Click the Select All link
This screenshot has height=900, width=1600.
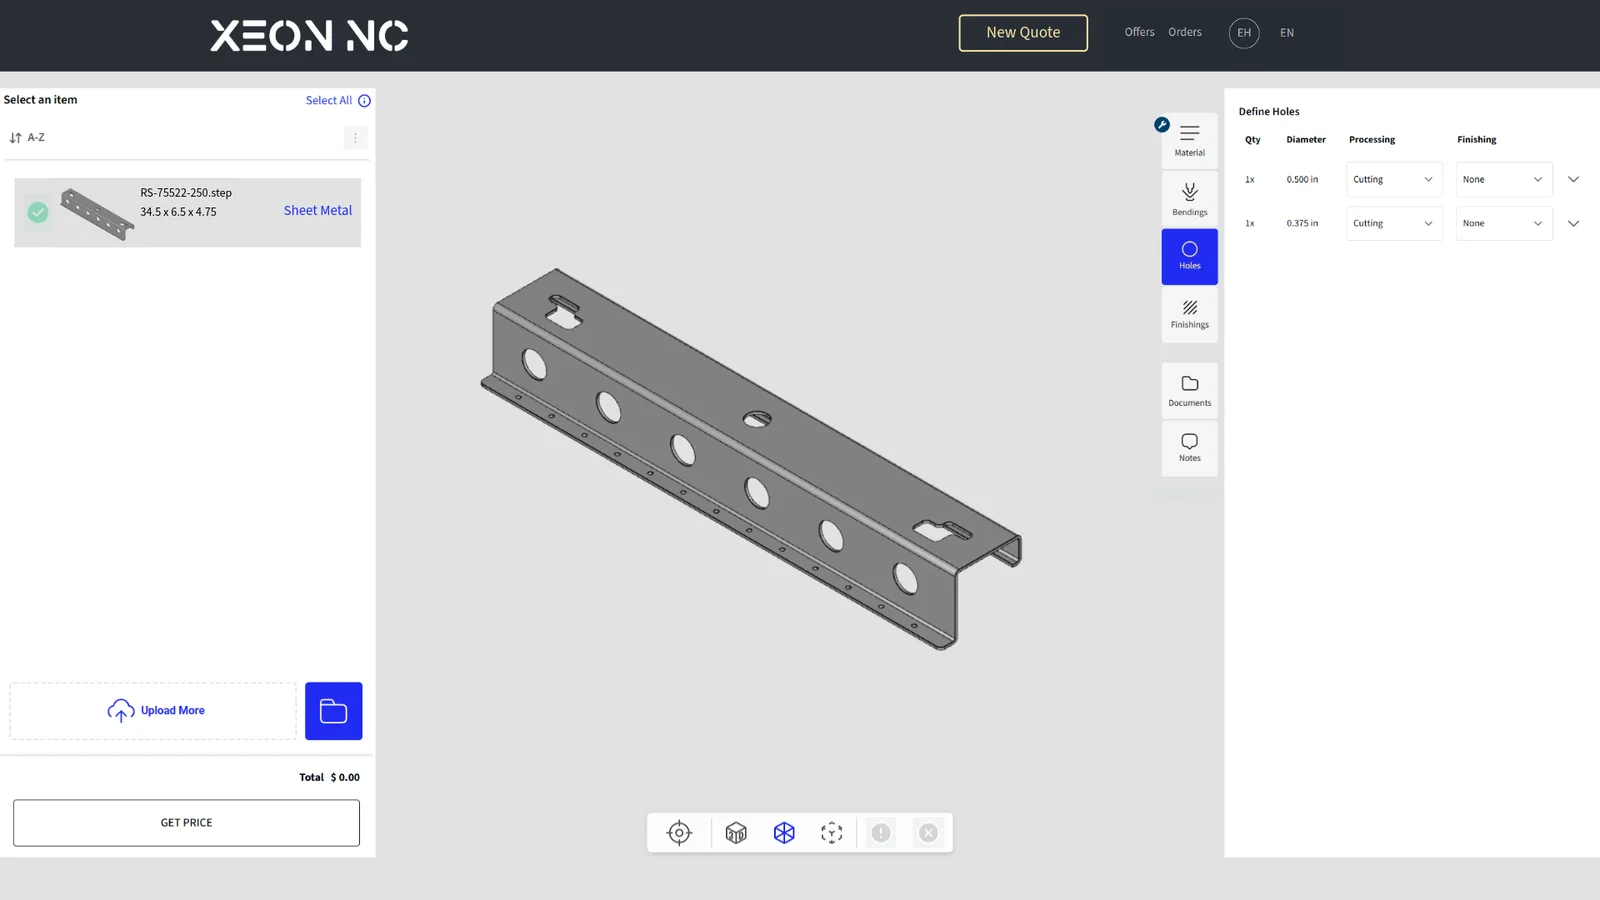[329, 101]
